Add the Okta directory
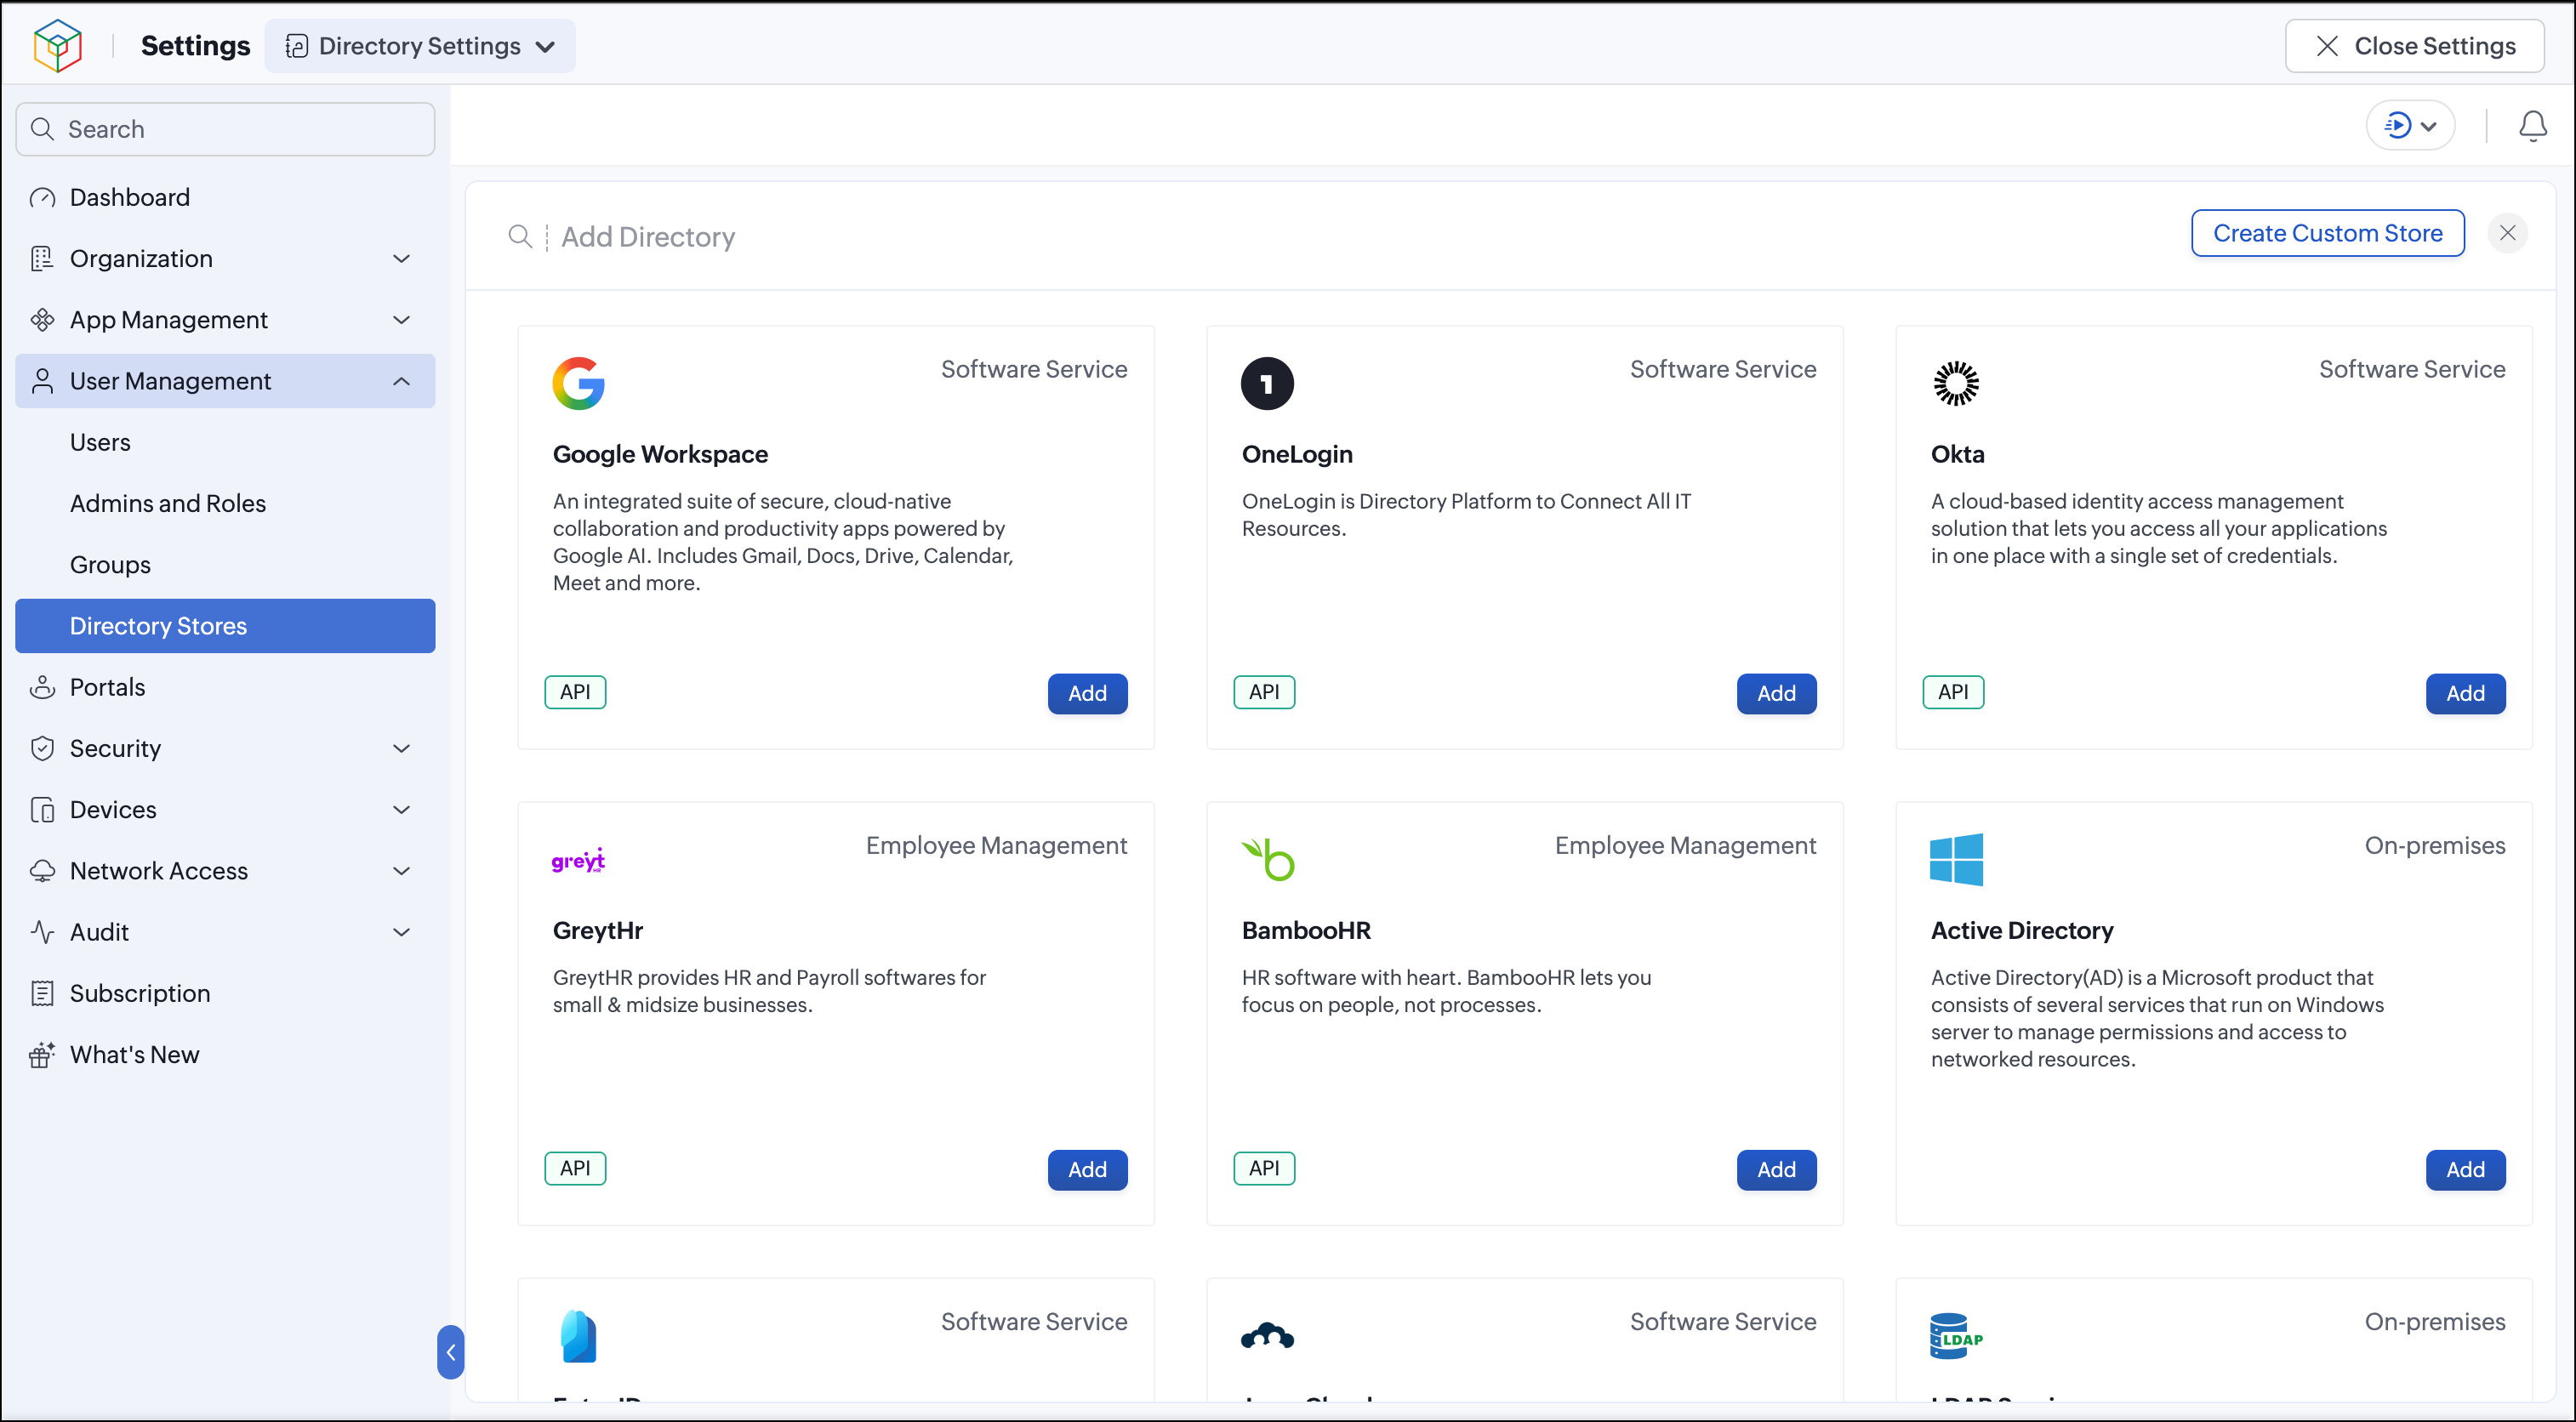Viewport: 2576px width, 1422px height. [x=2465, y=693]
